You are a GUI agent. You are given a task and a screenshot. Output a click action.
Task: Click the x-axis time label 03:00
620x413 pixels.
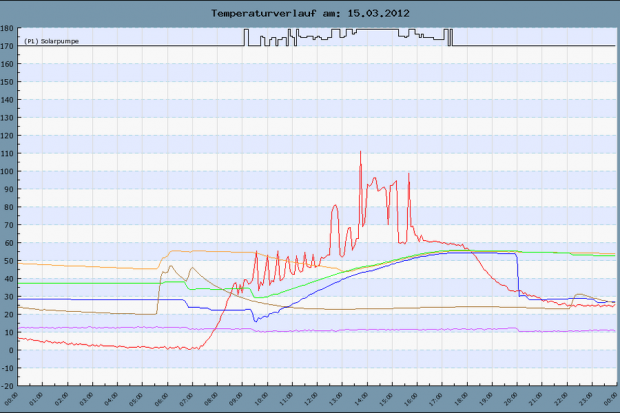coord(86,399)
